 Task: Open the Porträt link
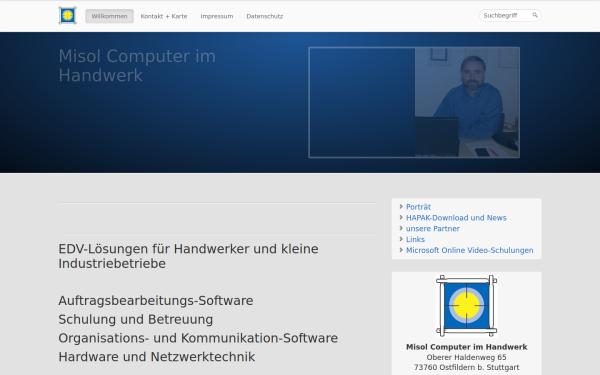418,207
